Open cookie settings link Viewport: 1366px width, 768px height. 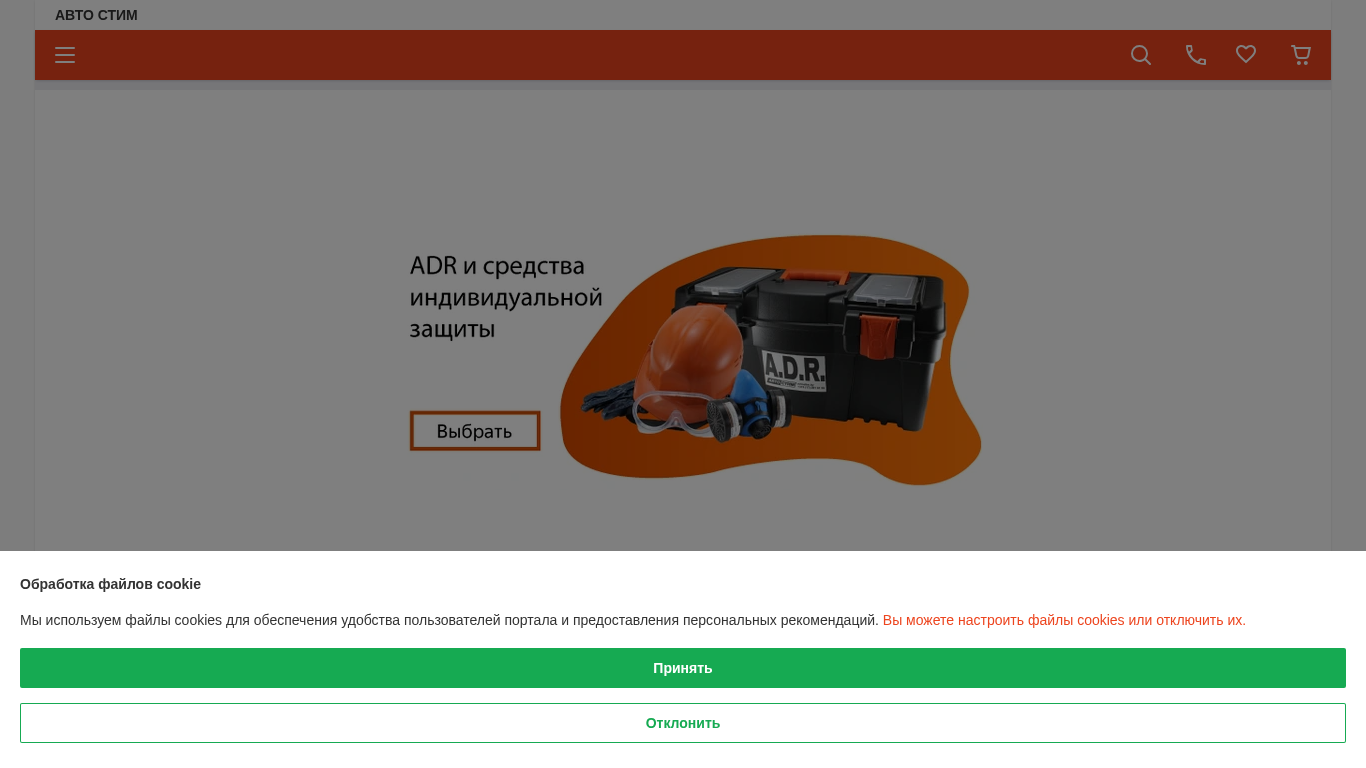point(1064,620)
